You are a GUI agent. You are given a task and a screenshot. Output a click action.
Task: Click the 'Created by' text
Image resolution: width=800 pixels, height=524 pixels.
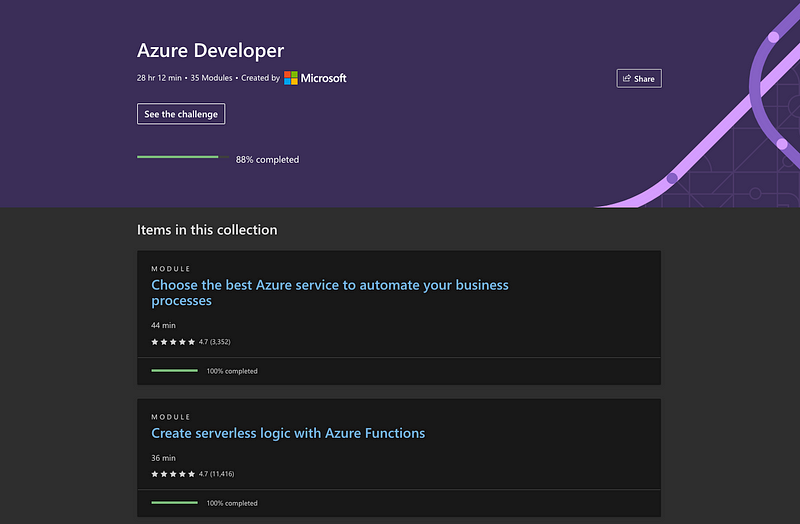[261, 78]
